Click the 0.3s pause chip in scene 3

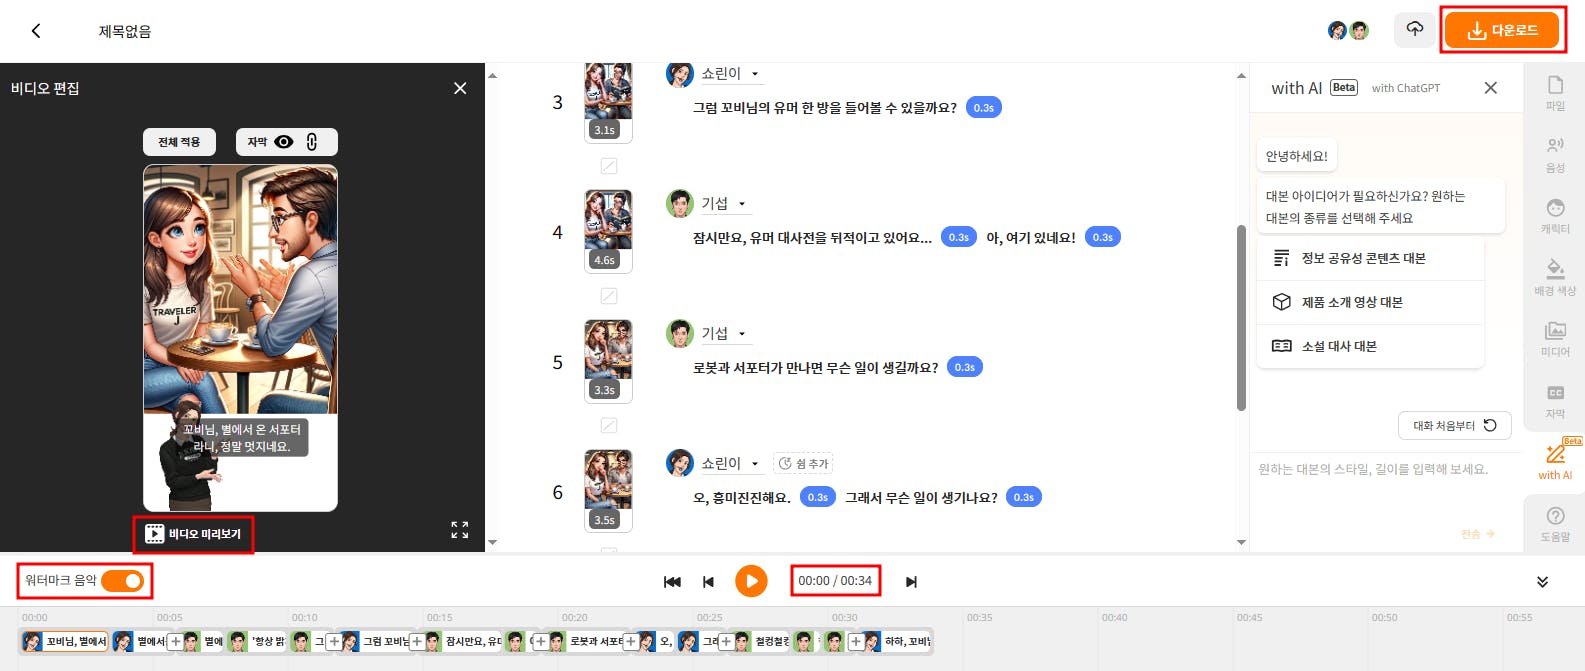click(x=984, y=108)
